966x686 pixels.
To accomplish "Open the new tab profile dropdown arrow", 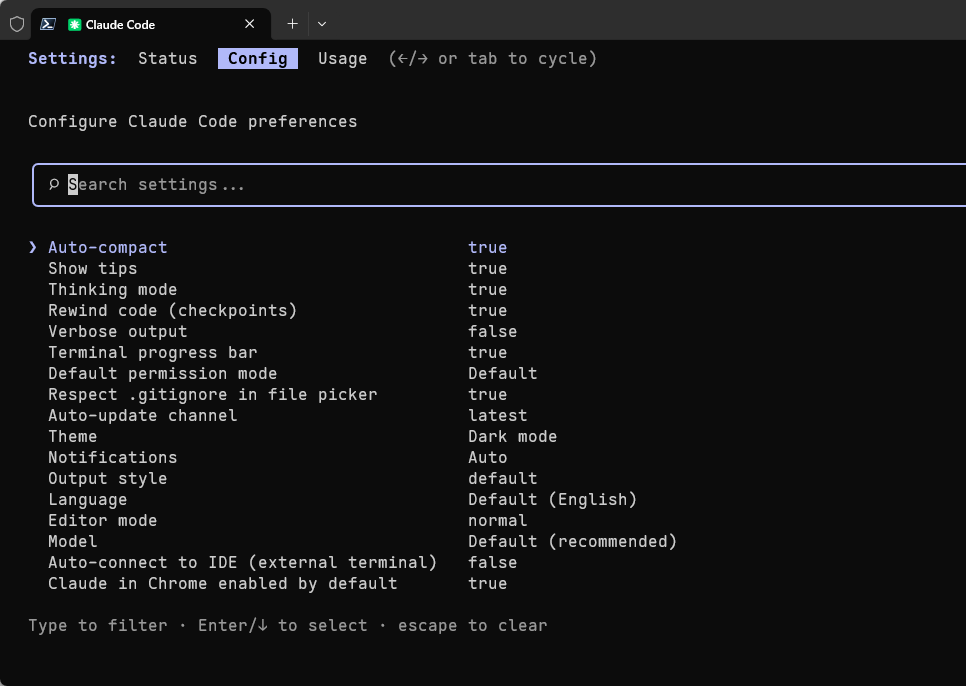I will (322, 24).
